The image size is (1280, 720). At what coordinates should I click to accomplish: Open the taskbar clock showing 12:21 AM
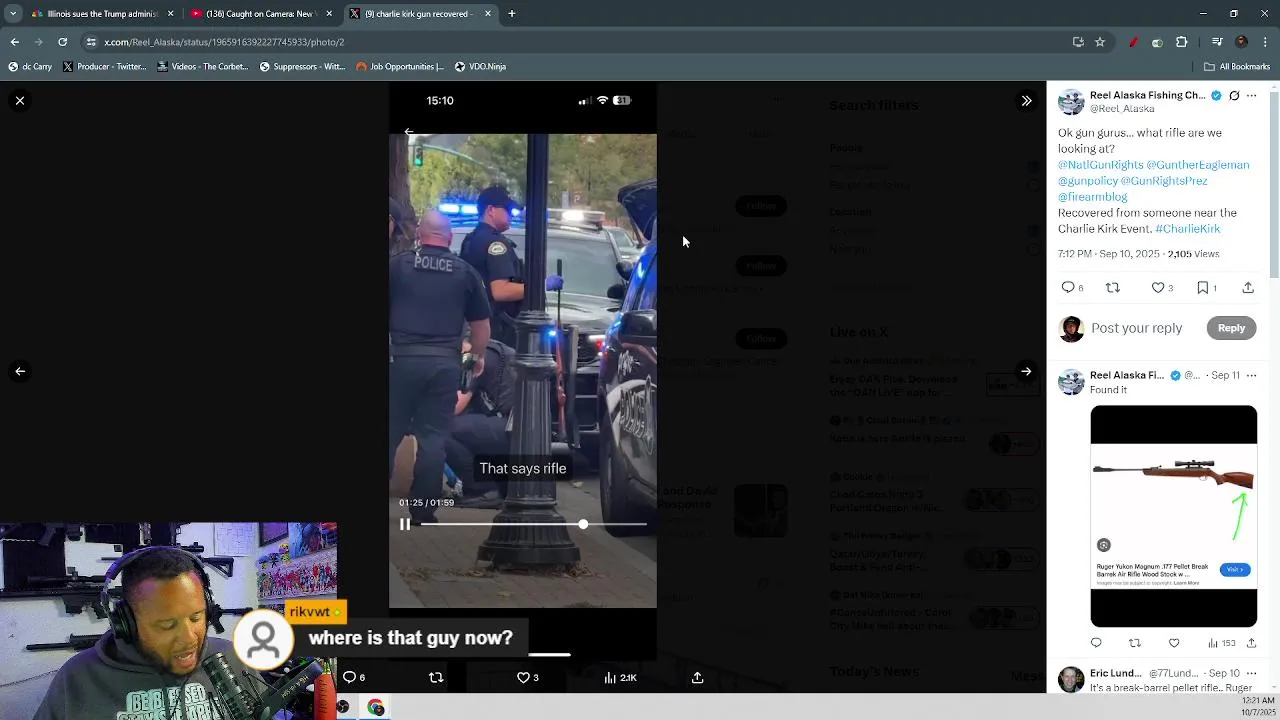(x=1257, y=707)
